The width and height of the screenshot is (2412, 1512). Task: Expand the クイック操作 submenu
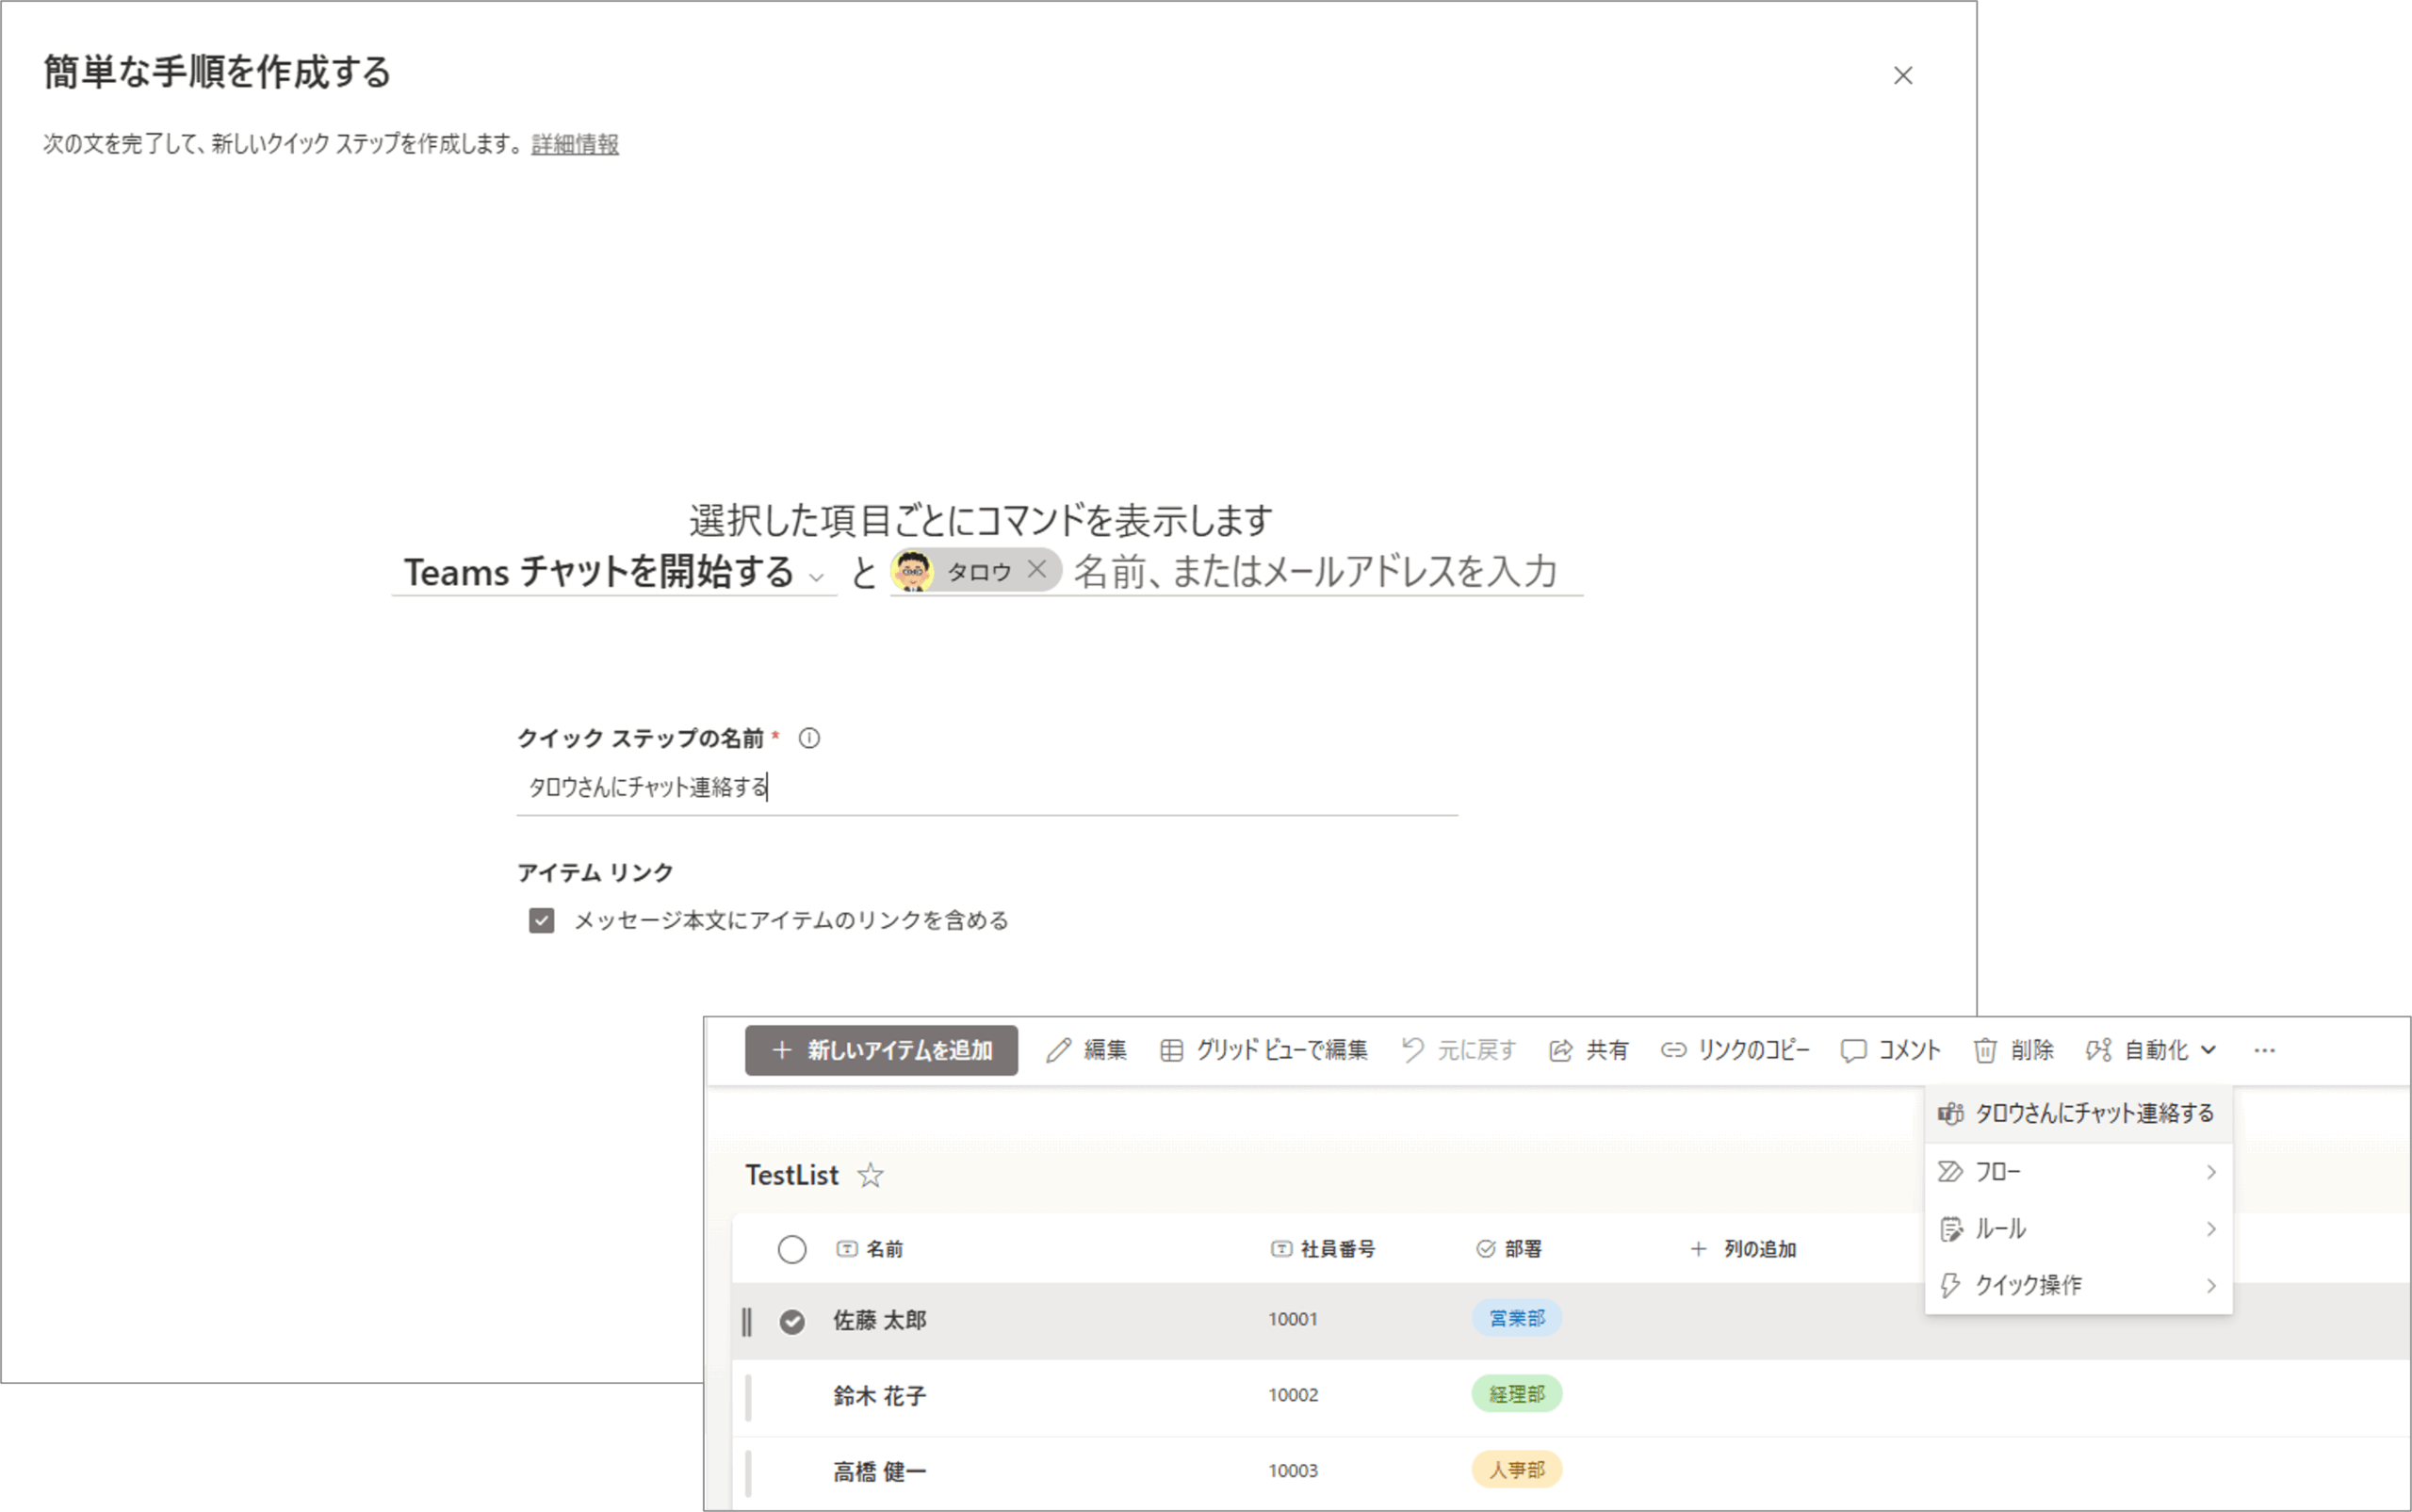2078,1286
